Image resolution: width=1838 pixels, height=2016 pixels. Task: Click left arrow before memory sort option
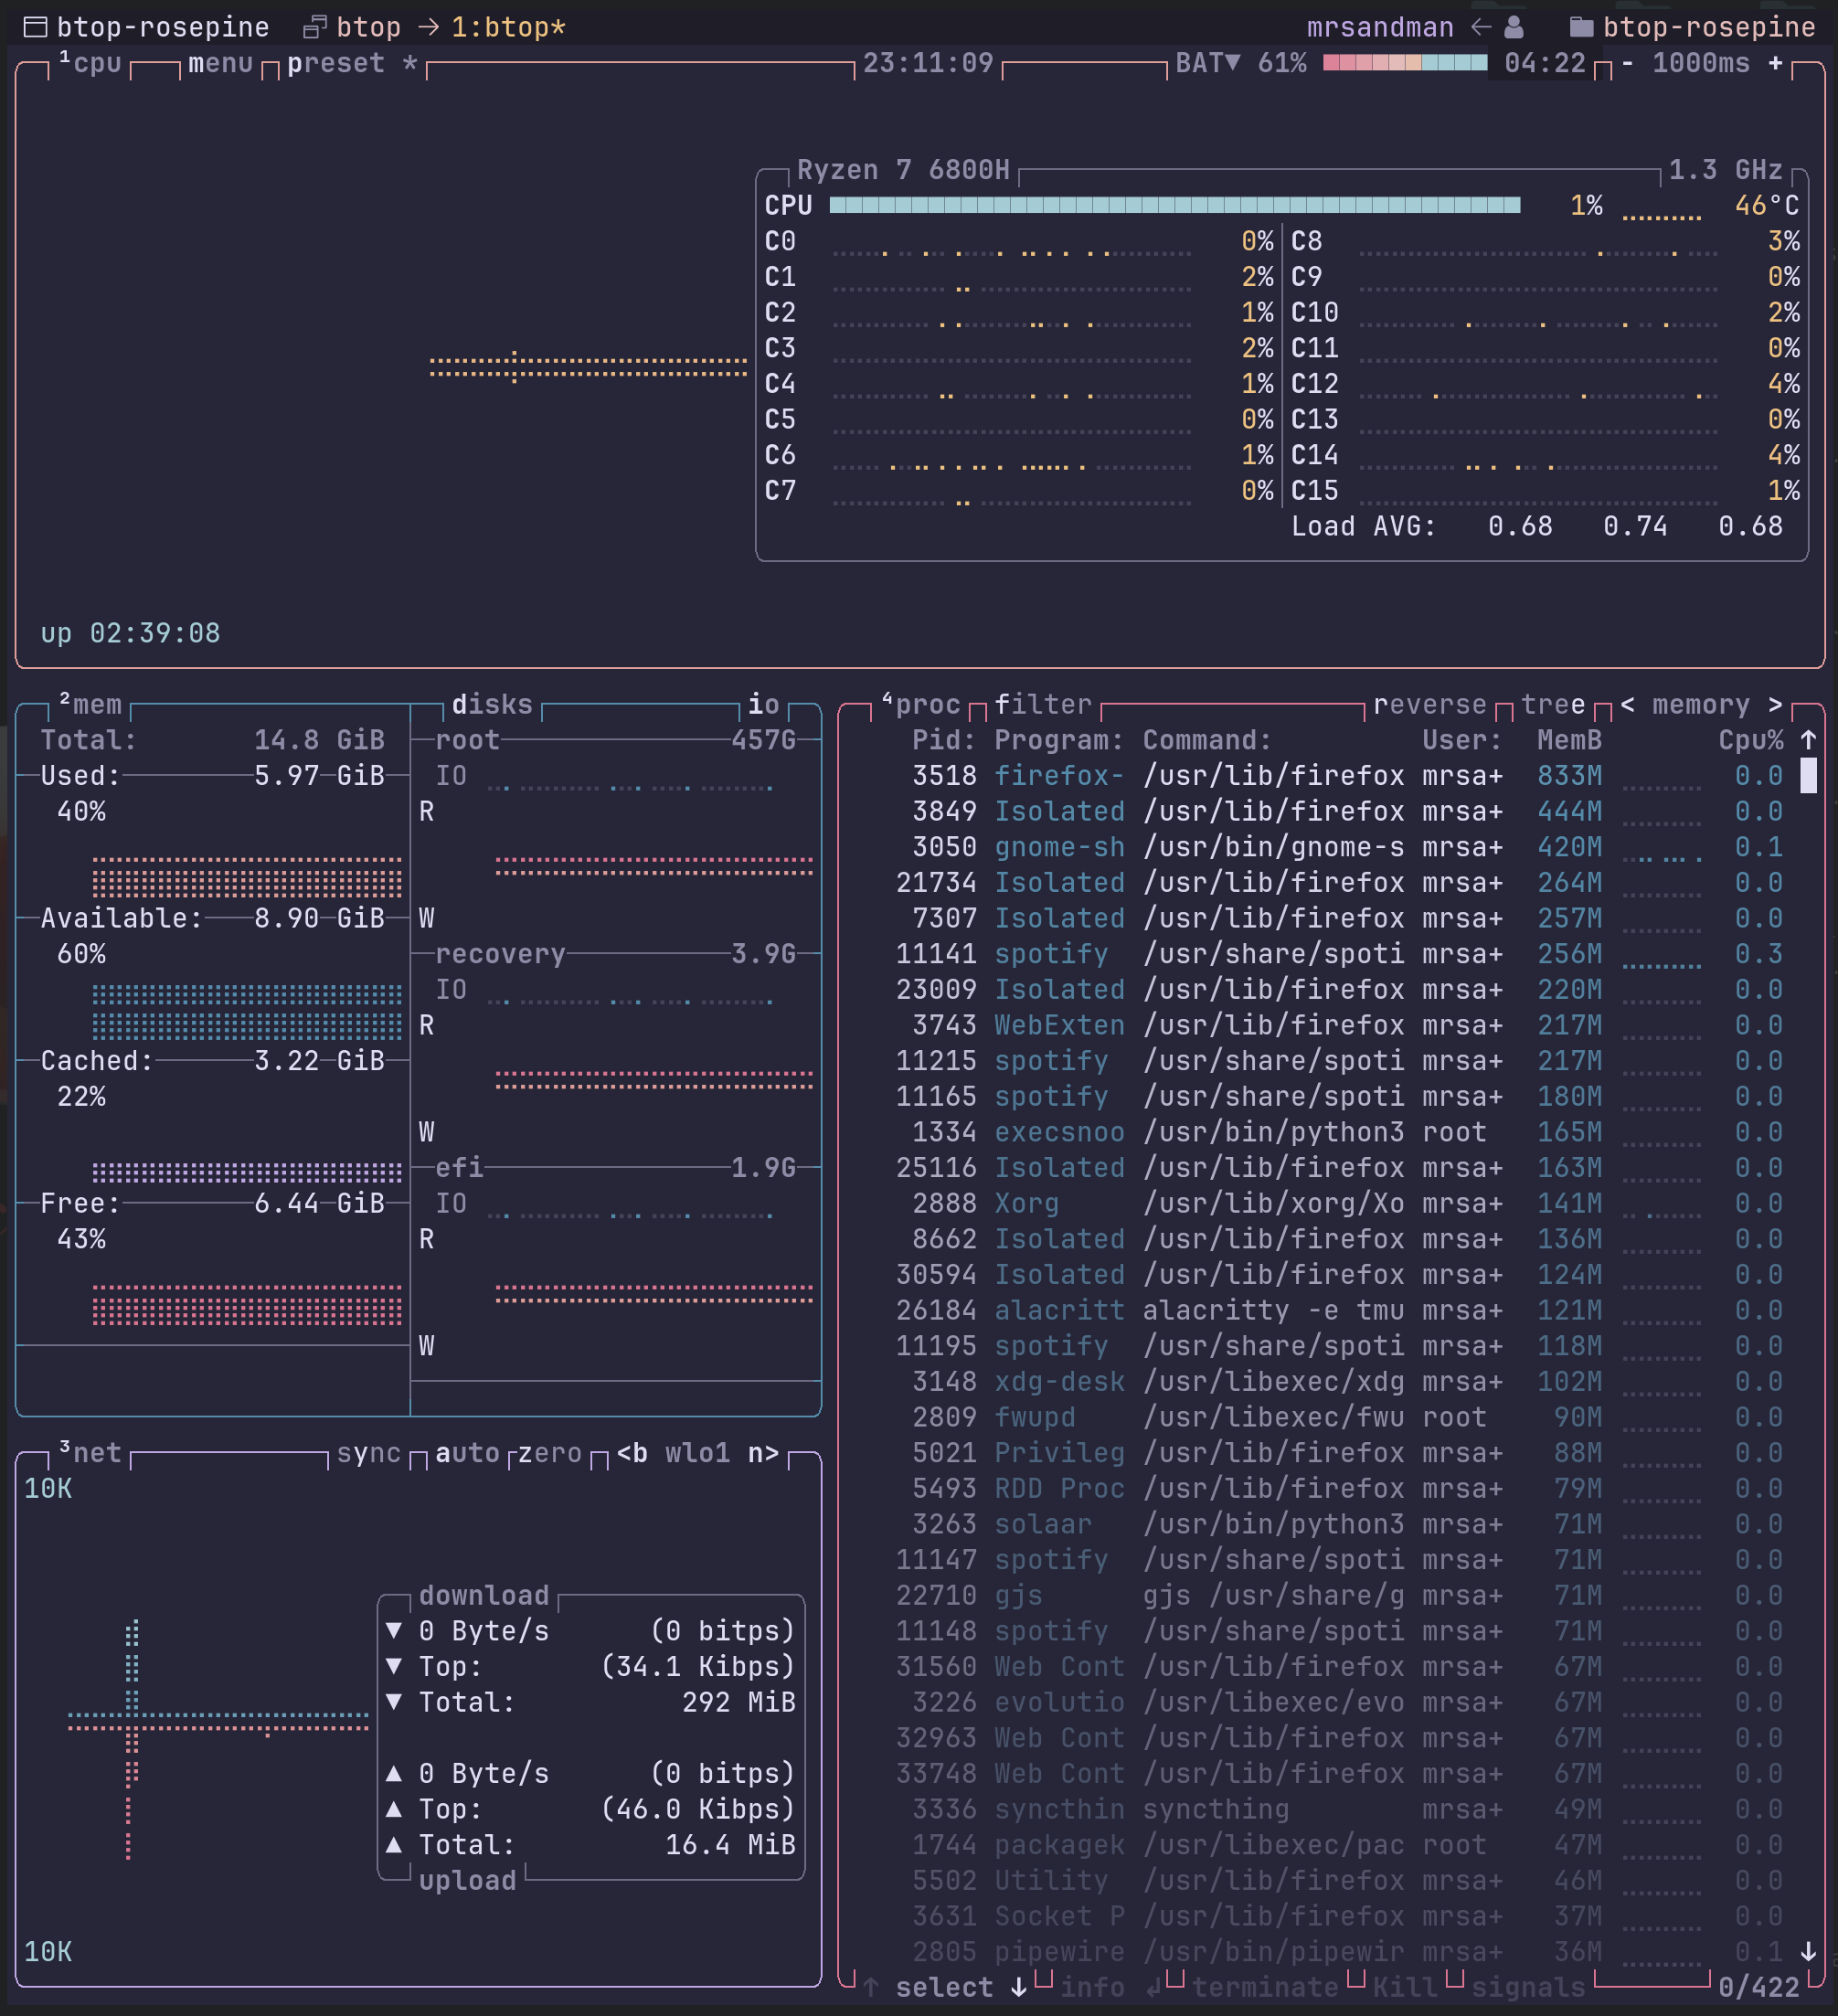coord(1628,705)
